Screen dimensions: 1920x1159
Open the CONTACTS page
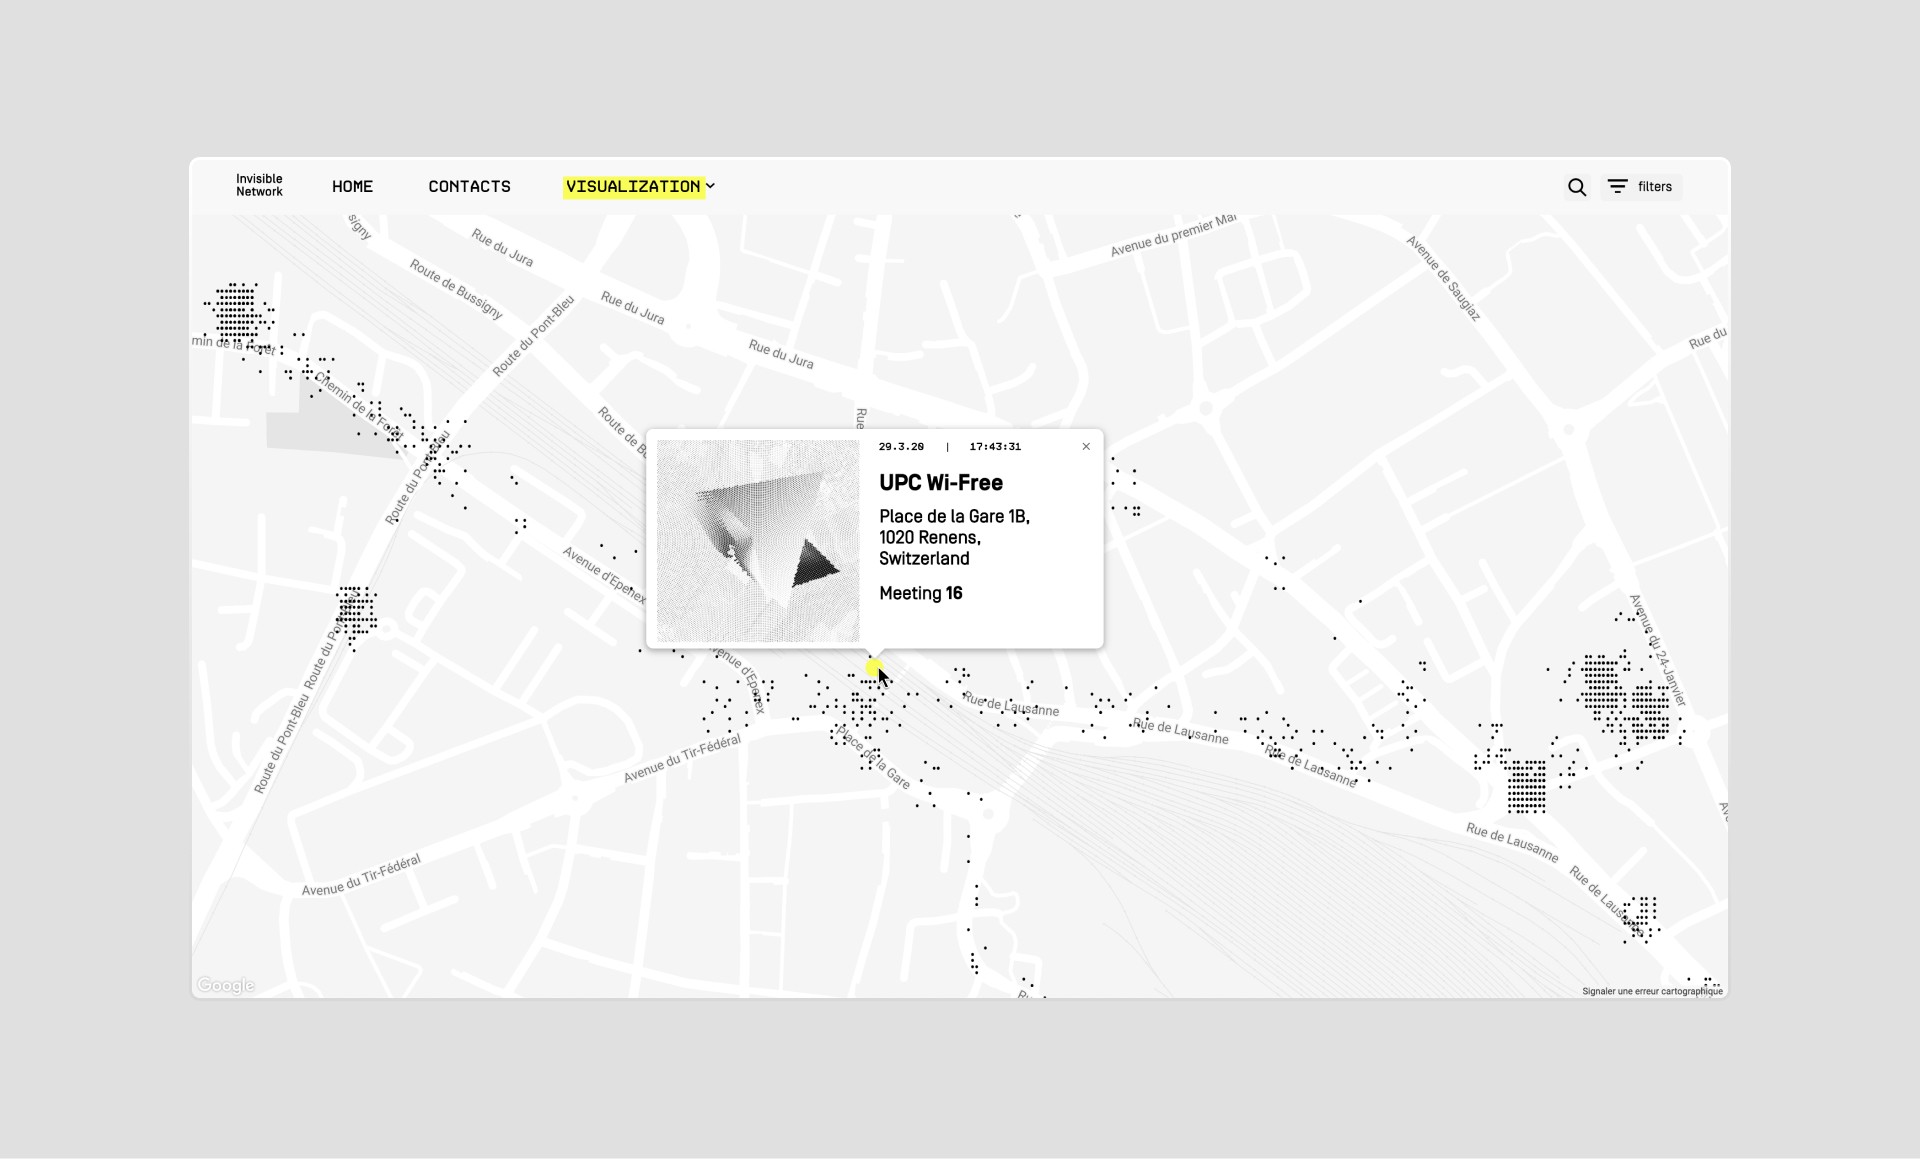(469, 187)
